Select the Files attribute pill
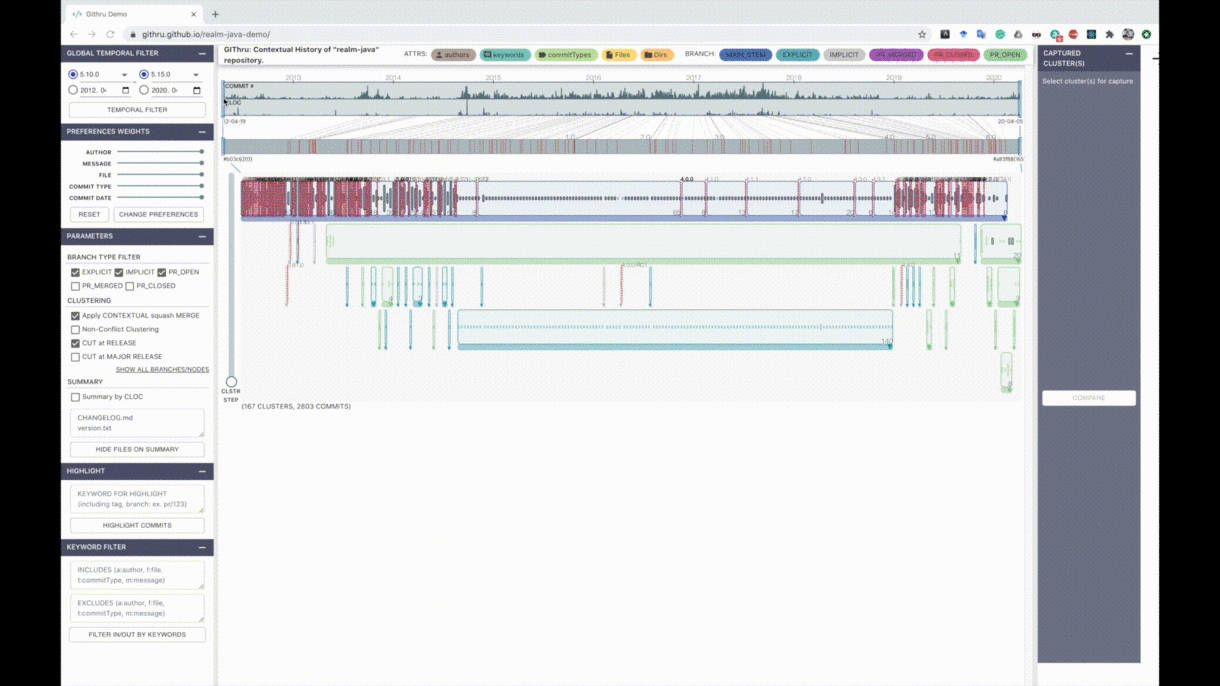The height and width of the screenshot is (686, 1220). point(619,55)
